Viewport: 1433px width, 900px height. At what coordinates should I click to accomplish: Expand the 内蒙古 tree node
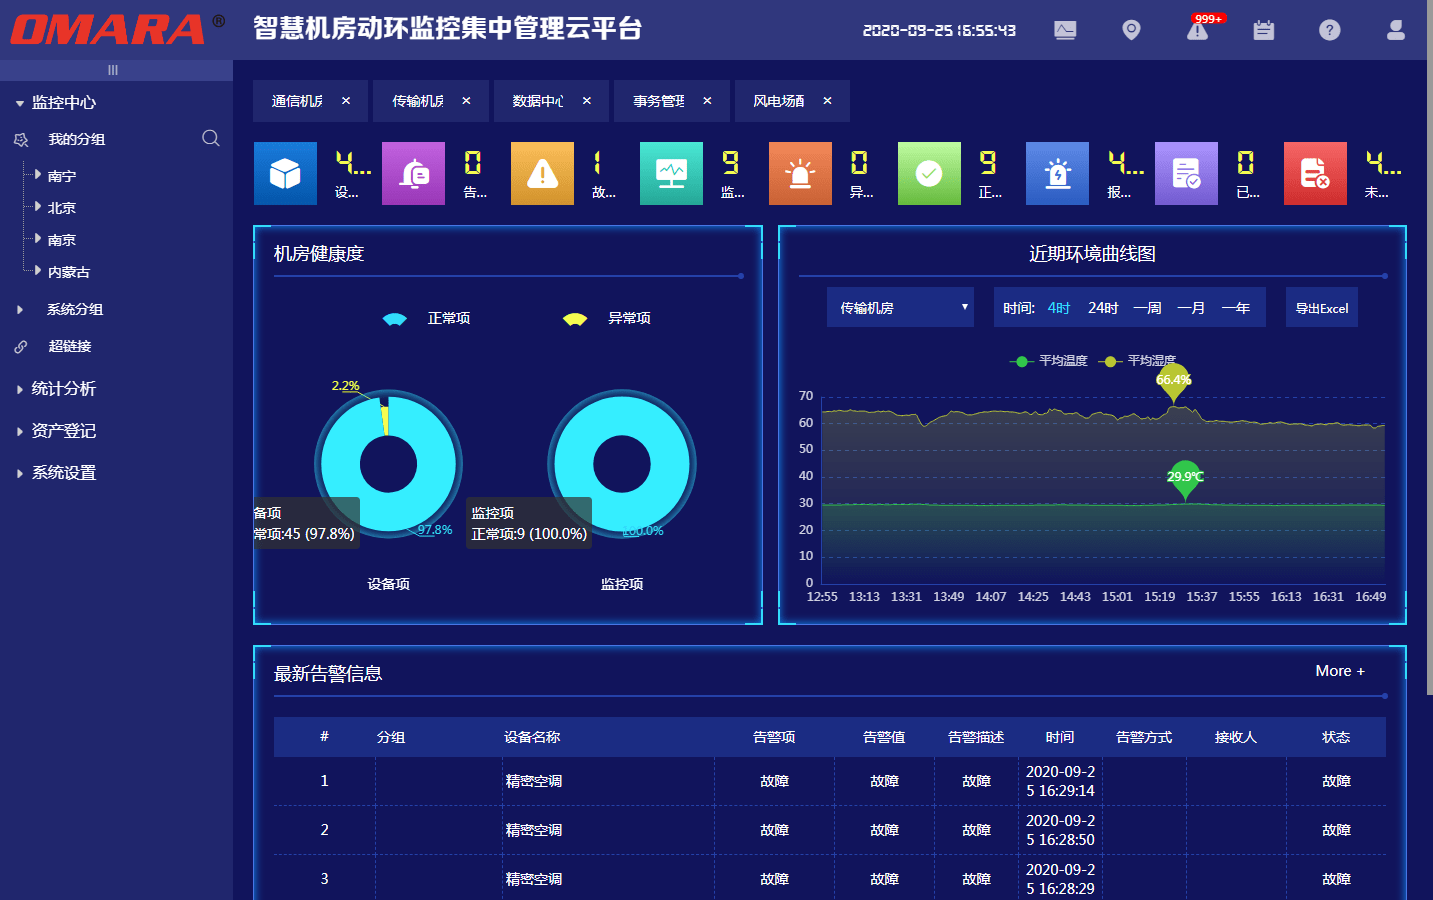38,271
